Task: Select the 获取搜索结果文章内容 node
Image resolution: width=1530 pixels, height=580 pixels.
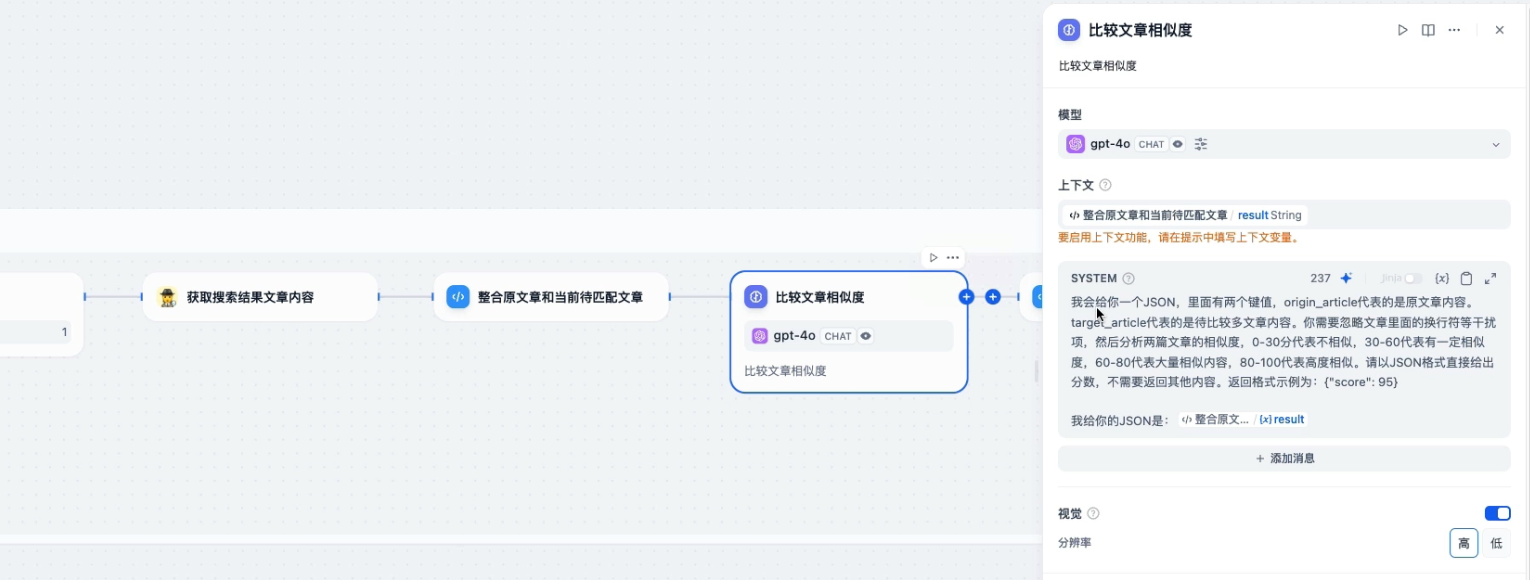Action: point(260,297)
